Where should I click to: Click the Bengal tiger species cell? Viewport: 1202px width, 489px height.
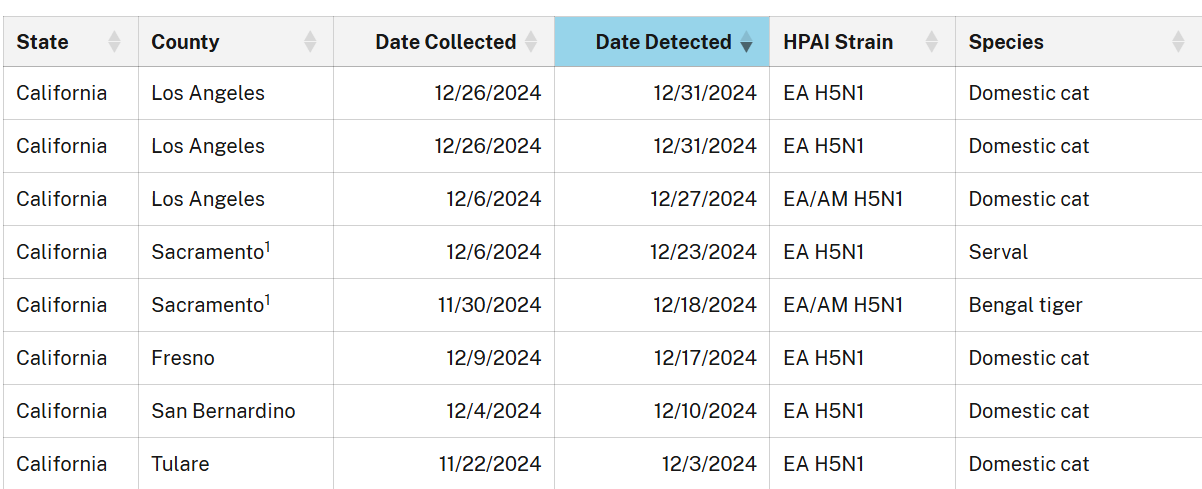(x=1078, y=305)
